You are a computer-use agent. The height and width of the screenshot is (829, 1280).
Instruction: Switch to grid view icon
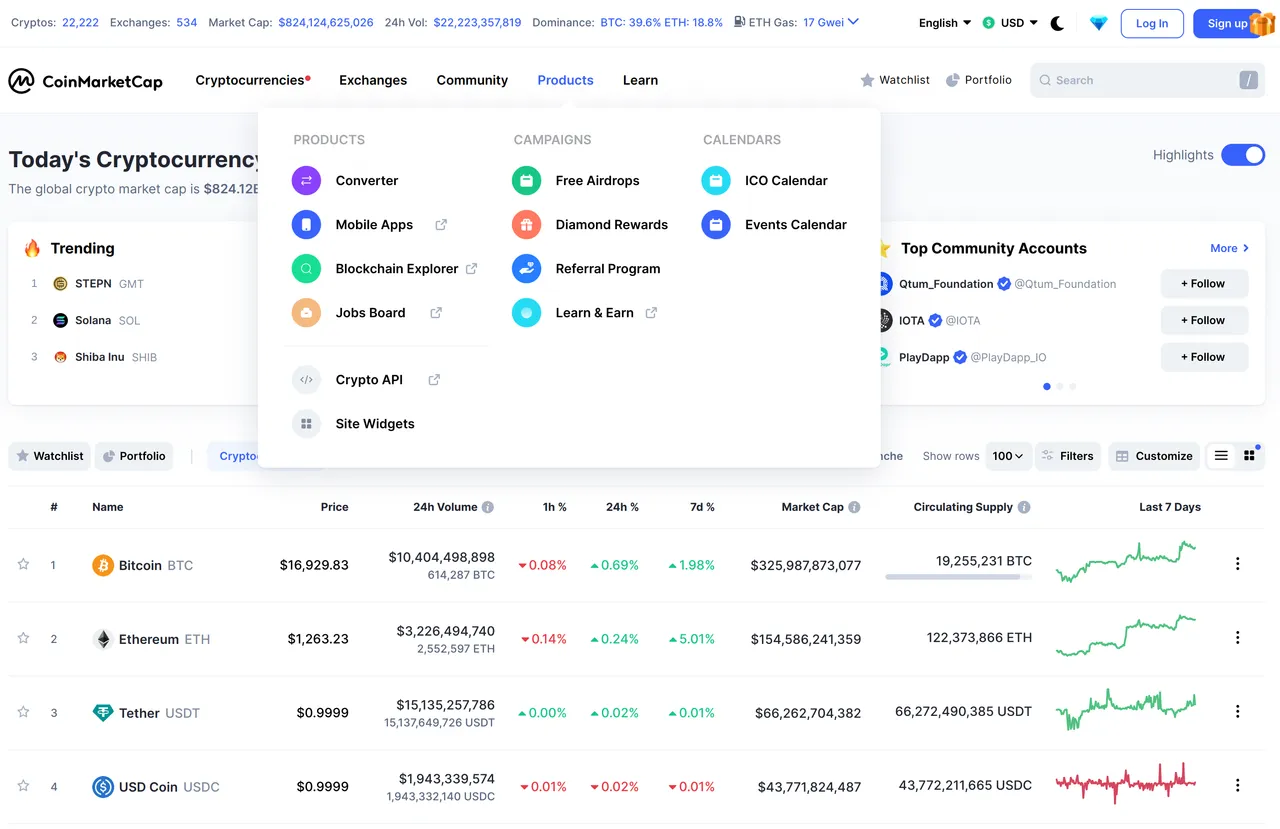click(1249, 456)
